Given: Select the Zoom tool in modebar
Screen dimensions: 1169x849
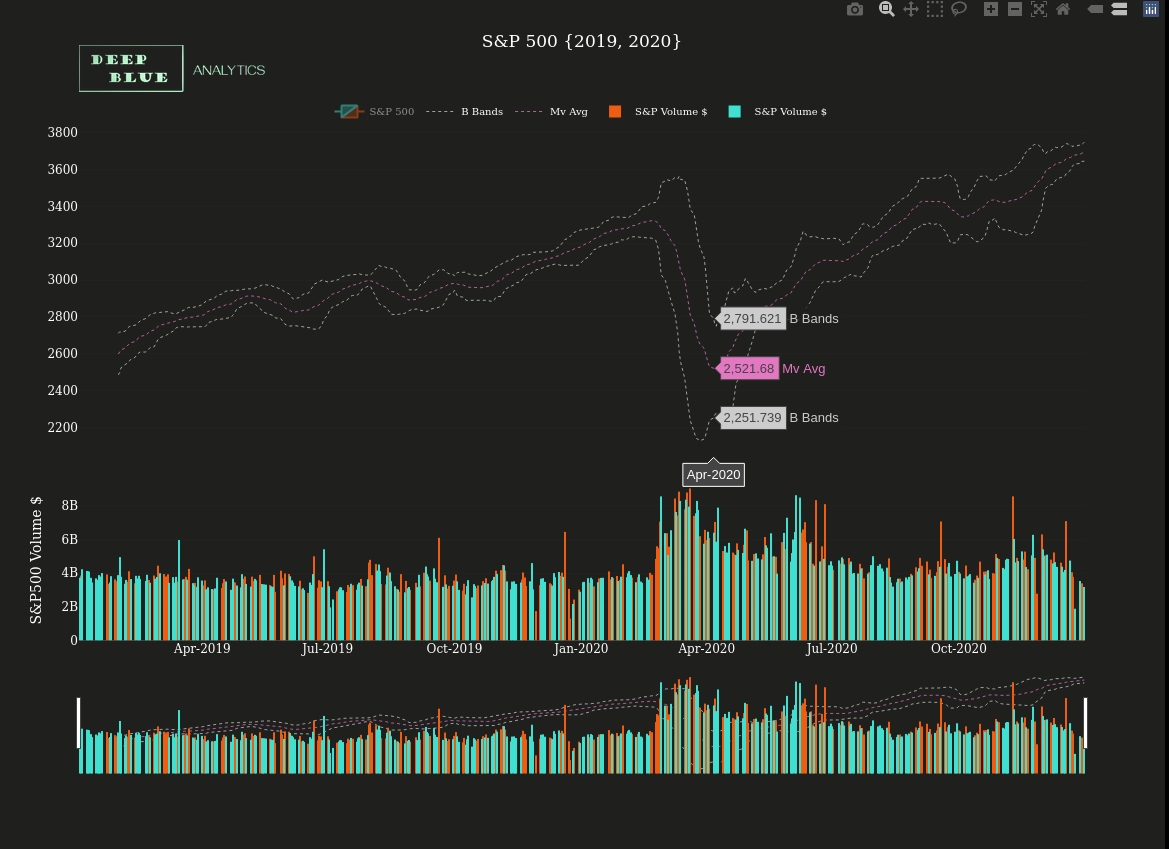Looking at the screenshot, I should [x=886, y=9].
